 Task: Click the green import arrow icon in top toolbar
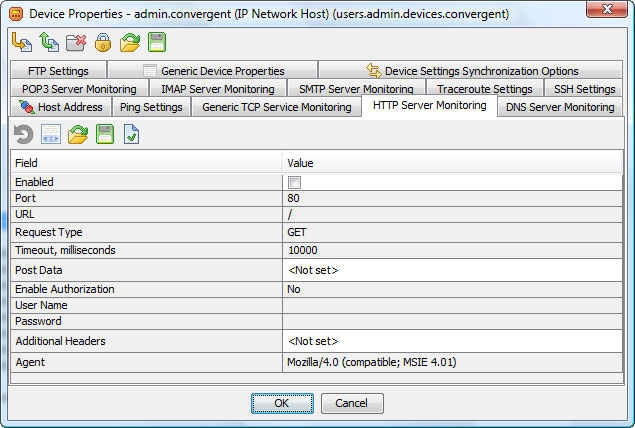click(x=49, y=42)
